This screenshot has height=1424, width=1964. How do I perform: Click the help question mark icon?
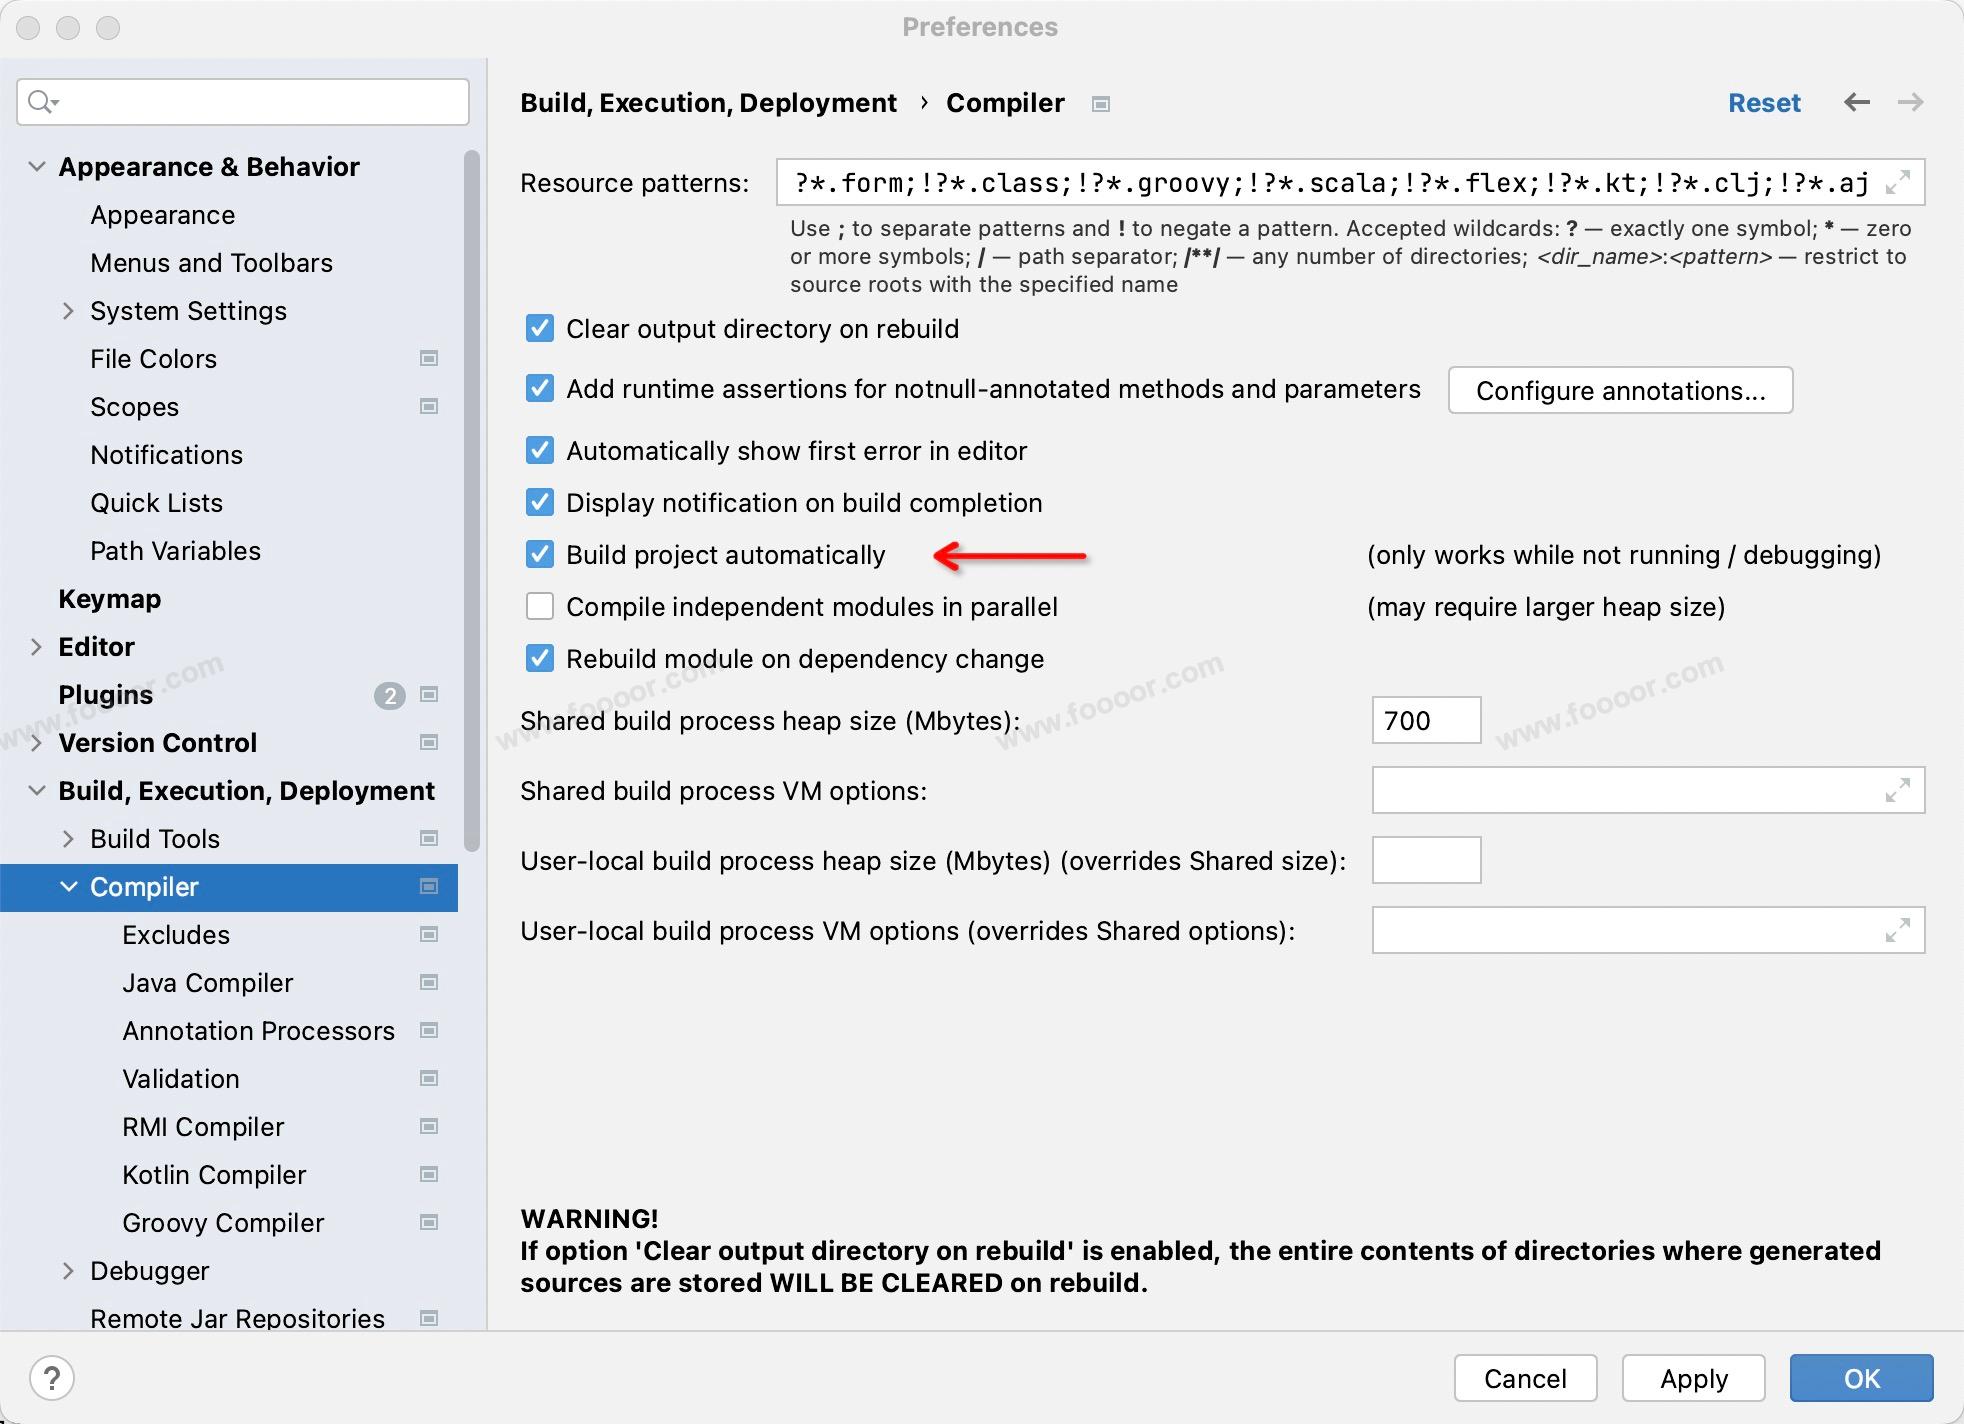[x=52, y=1378]
